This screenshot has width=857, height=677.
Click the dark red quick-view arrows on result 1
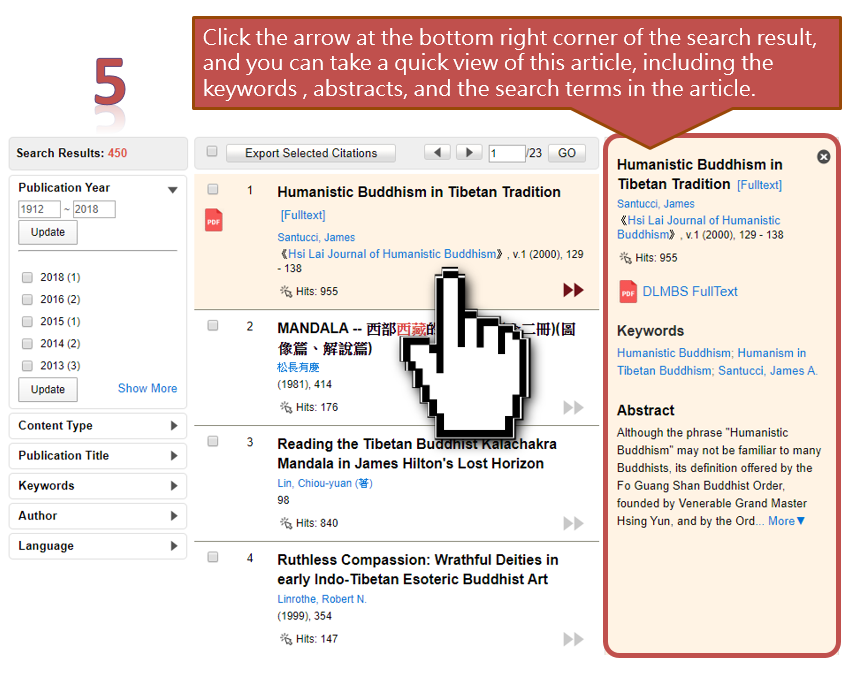[573, 290]
